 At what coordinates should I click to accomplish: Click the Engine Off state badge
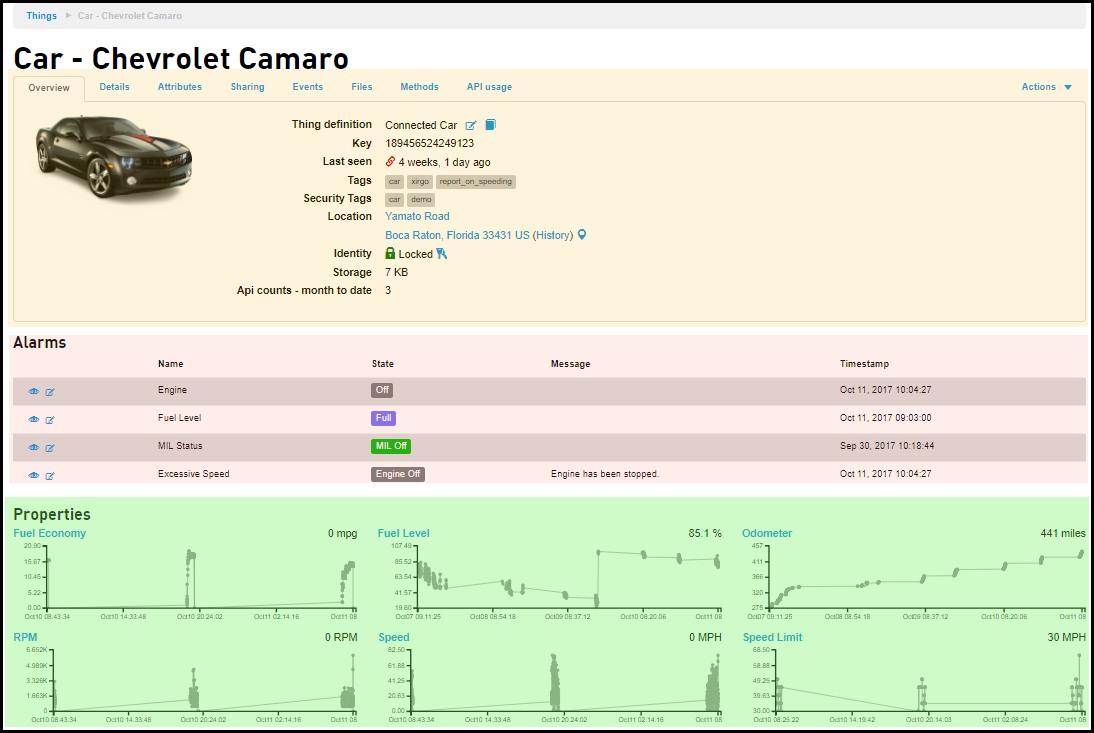tap(398, 474)
